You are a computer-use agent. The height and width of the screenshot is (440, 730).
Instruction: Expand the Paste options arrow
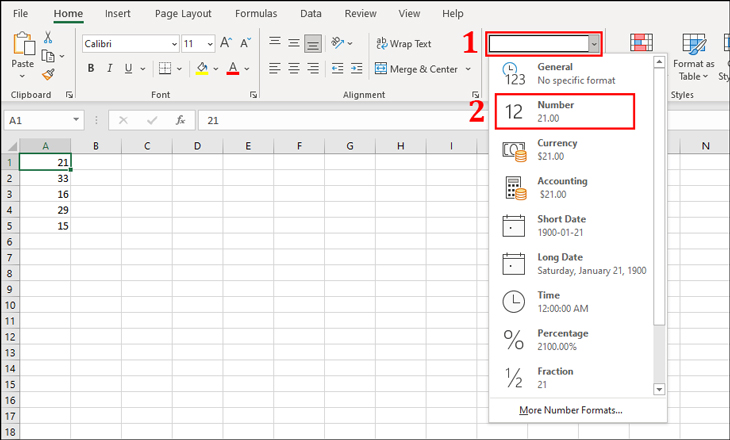click(x=22, y=76)
